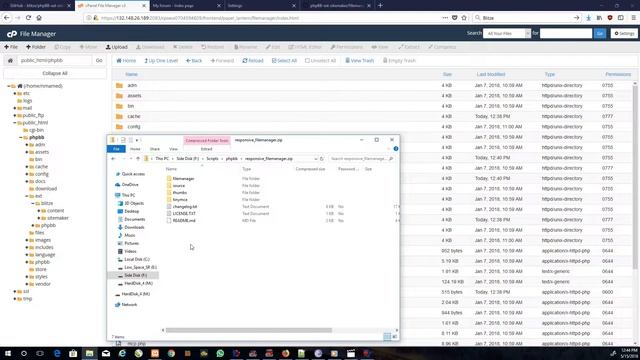Click the Explorer back arrow
640x360 pixels.
pos(113,159)
